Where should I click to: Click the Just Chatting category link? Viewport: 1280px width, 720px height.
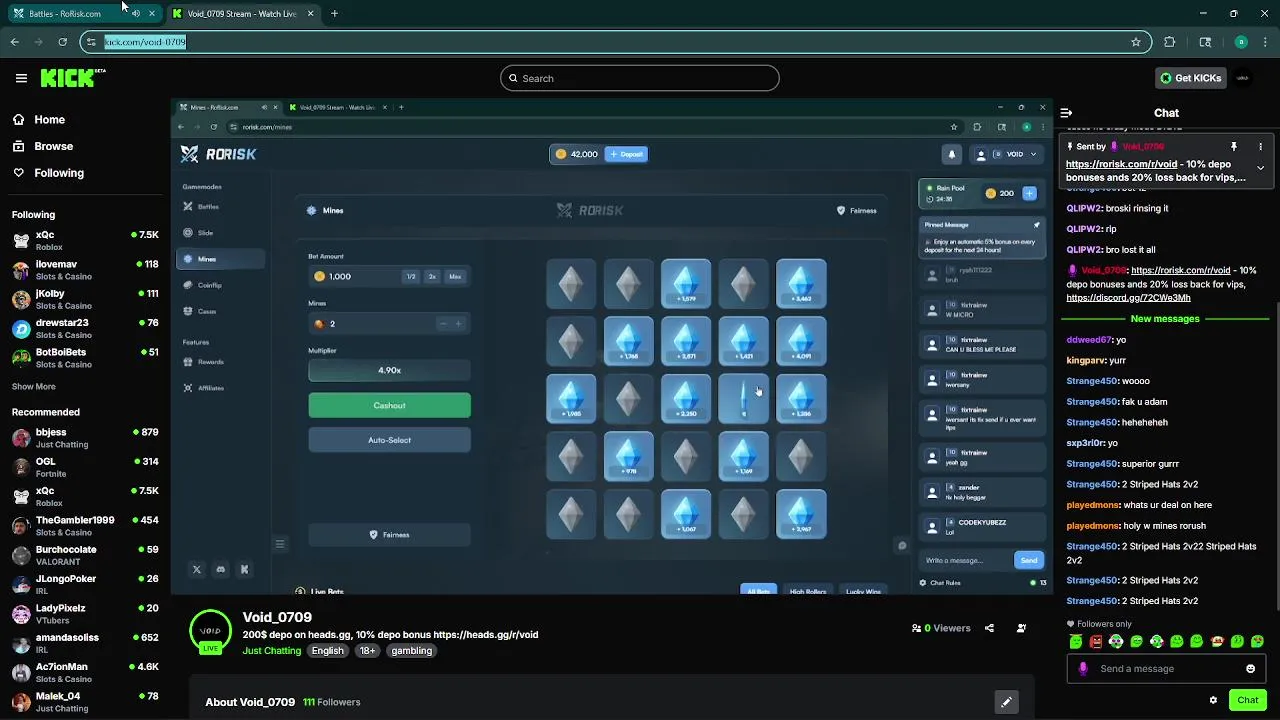[x=272, y=651]
